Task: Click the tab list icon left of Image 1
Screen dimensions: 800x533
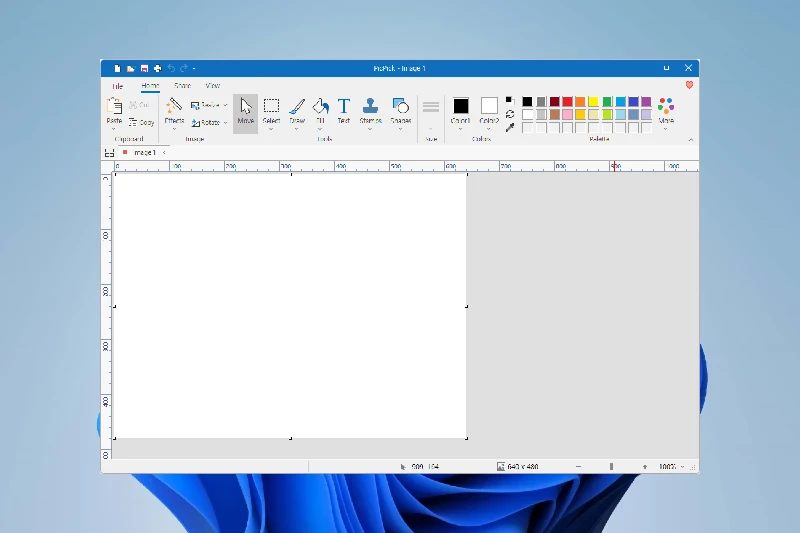Action: (109, 153)
